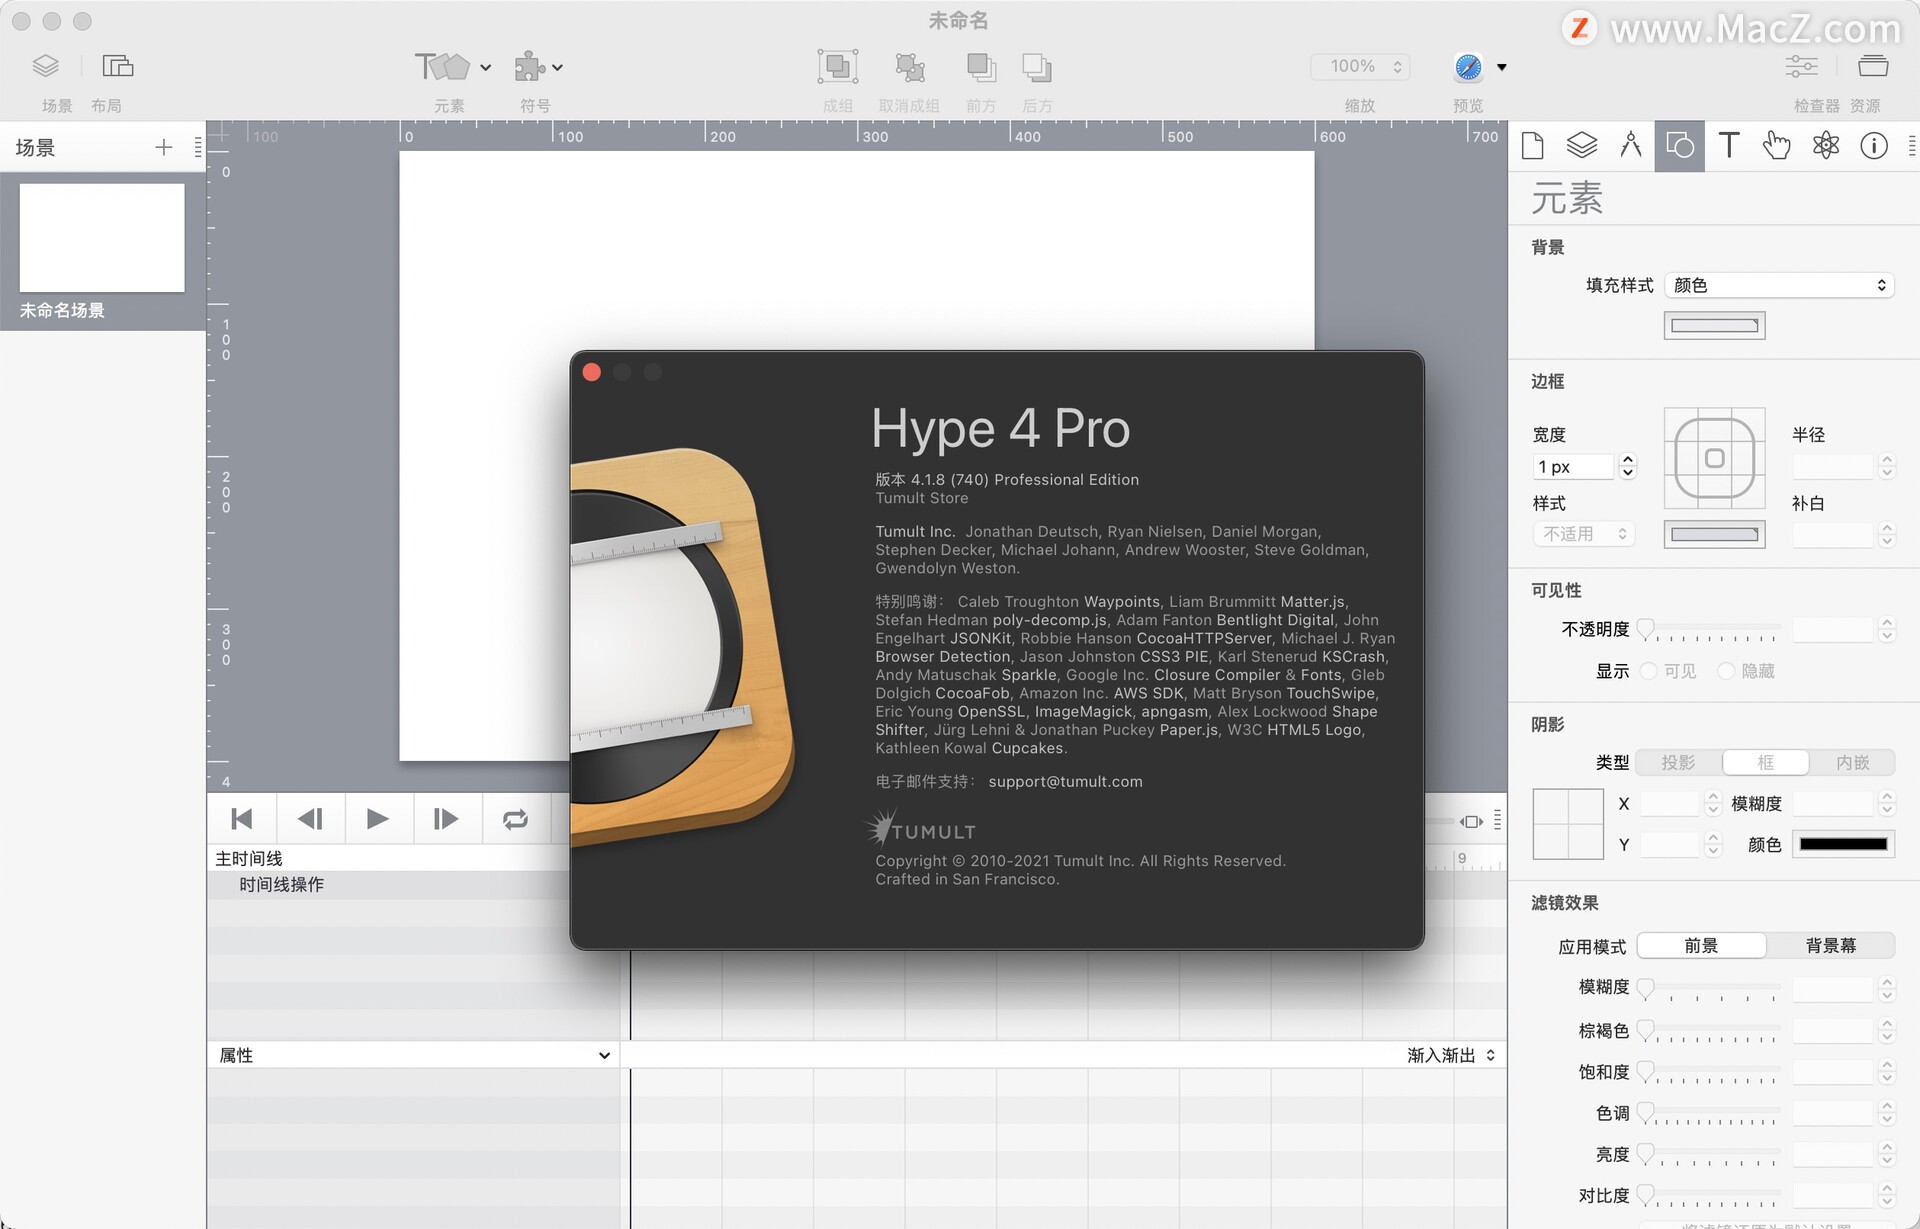Select the 可见 visibility radio button

click(1649, 671)
